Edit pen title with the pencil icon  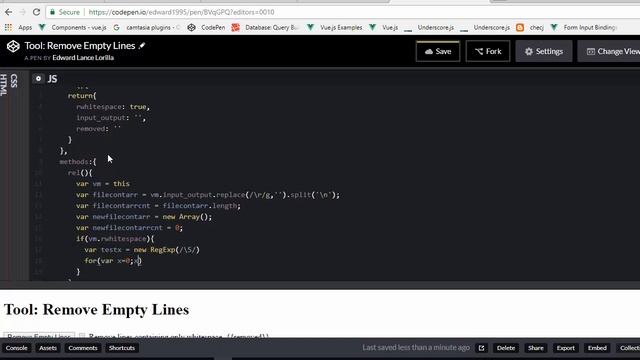click(142, 46)
